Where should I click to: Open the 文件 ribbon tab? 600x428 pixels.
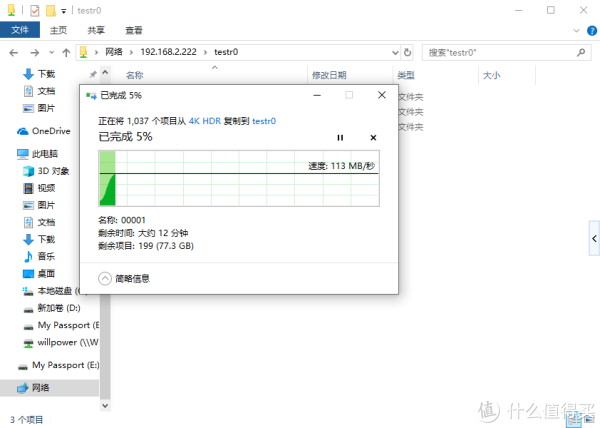pyautogui.click(x=19, y=30)
